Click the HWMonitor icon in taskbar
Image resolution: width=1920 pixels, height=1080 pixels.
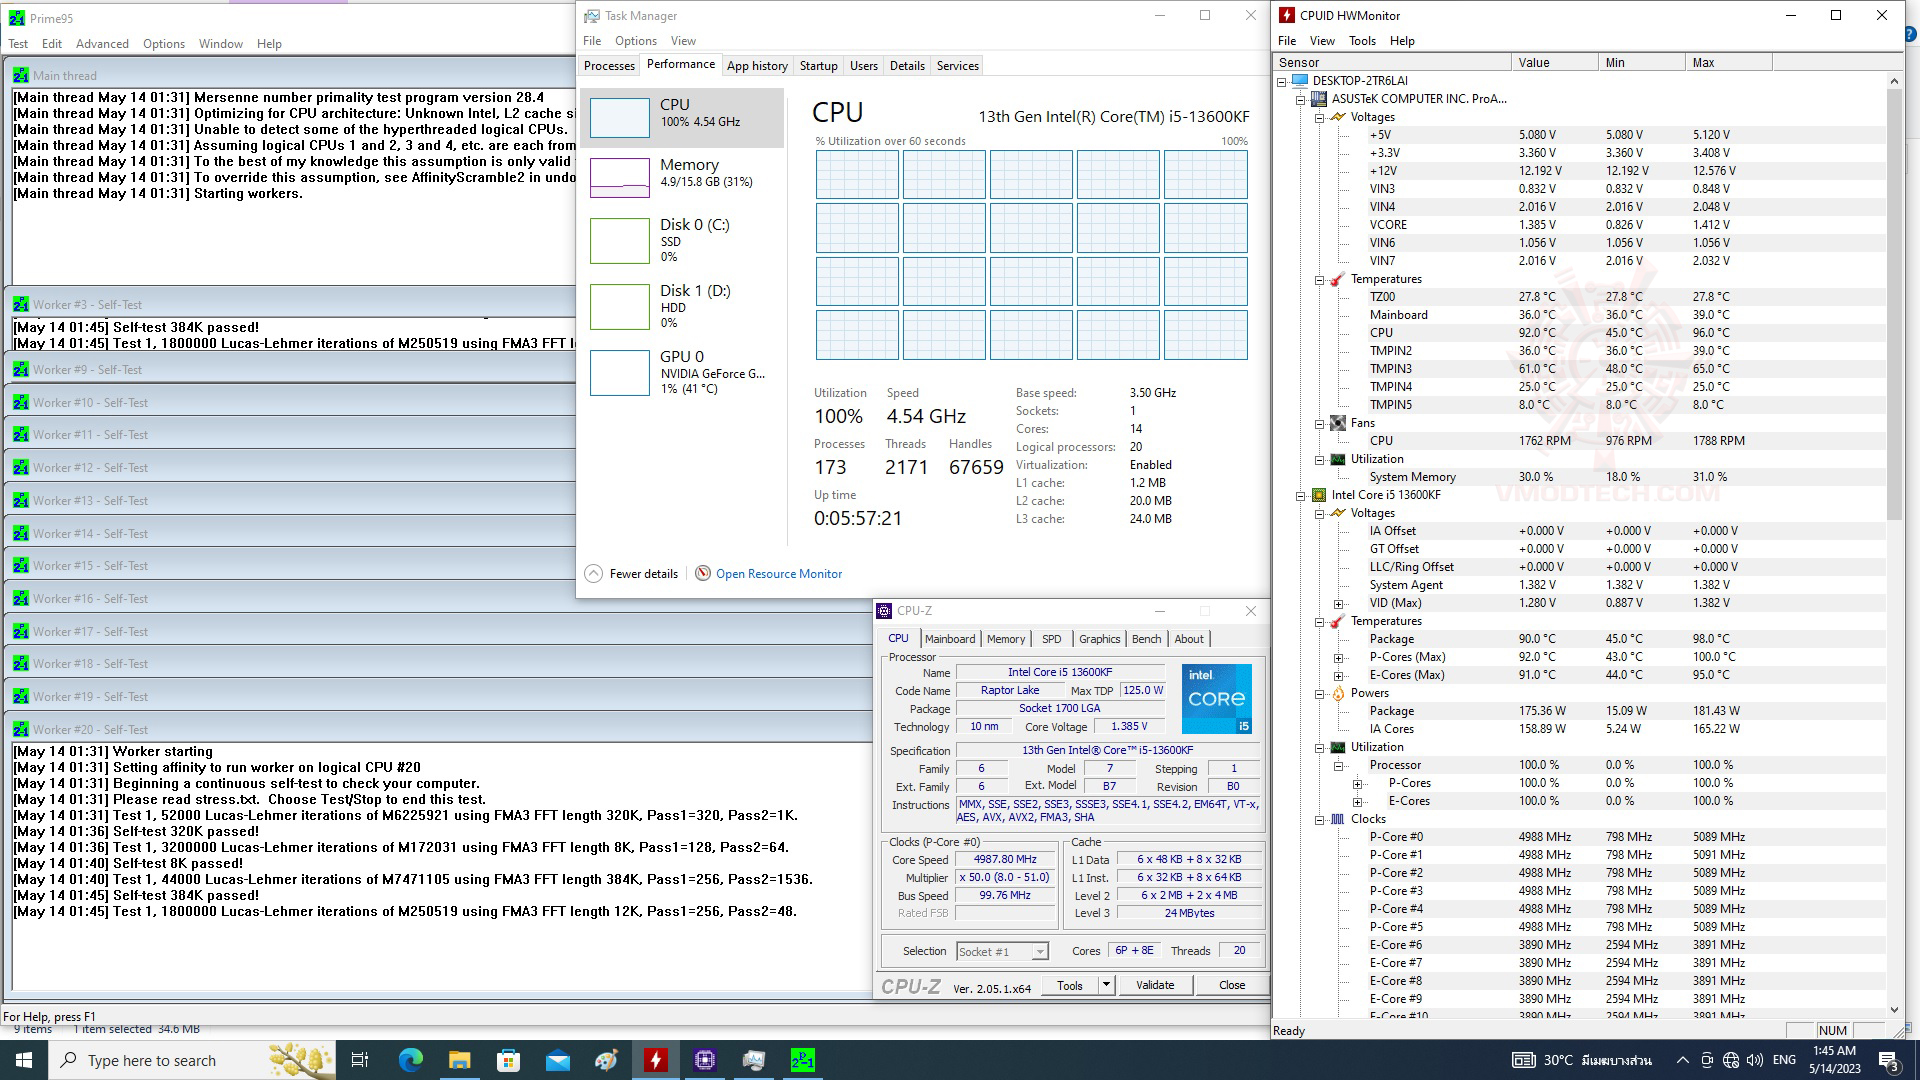coord(655,1060)
